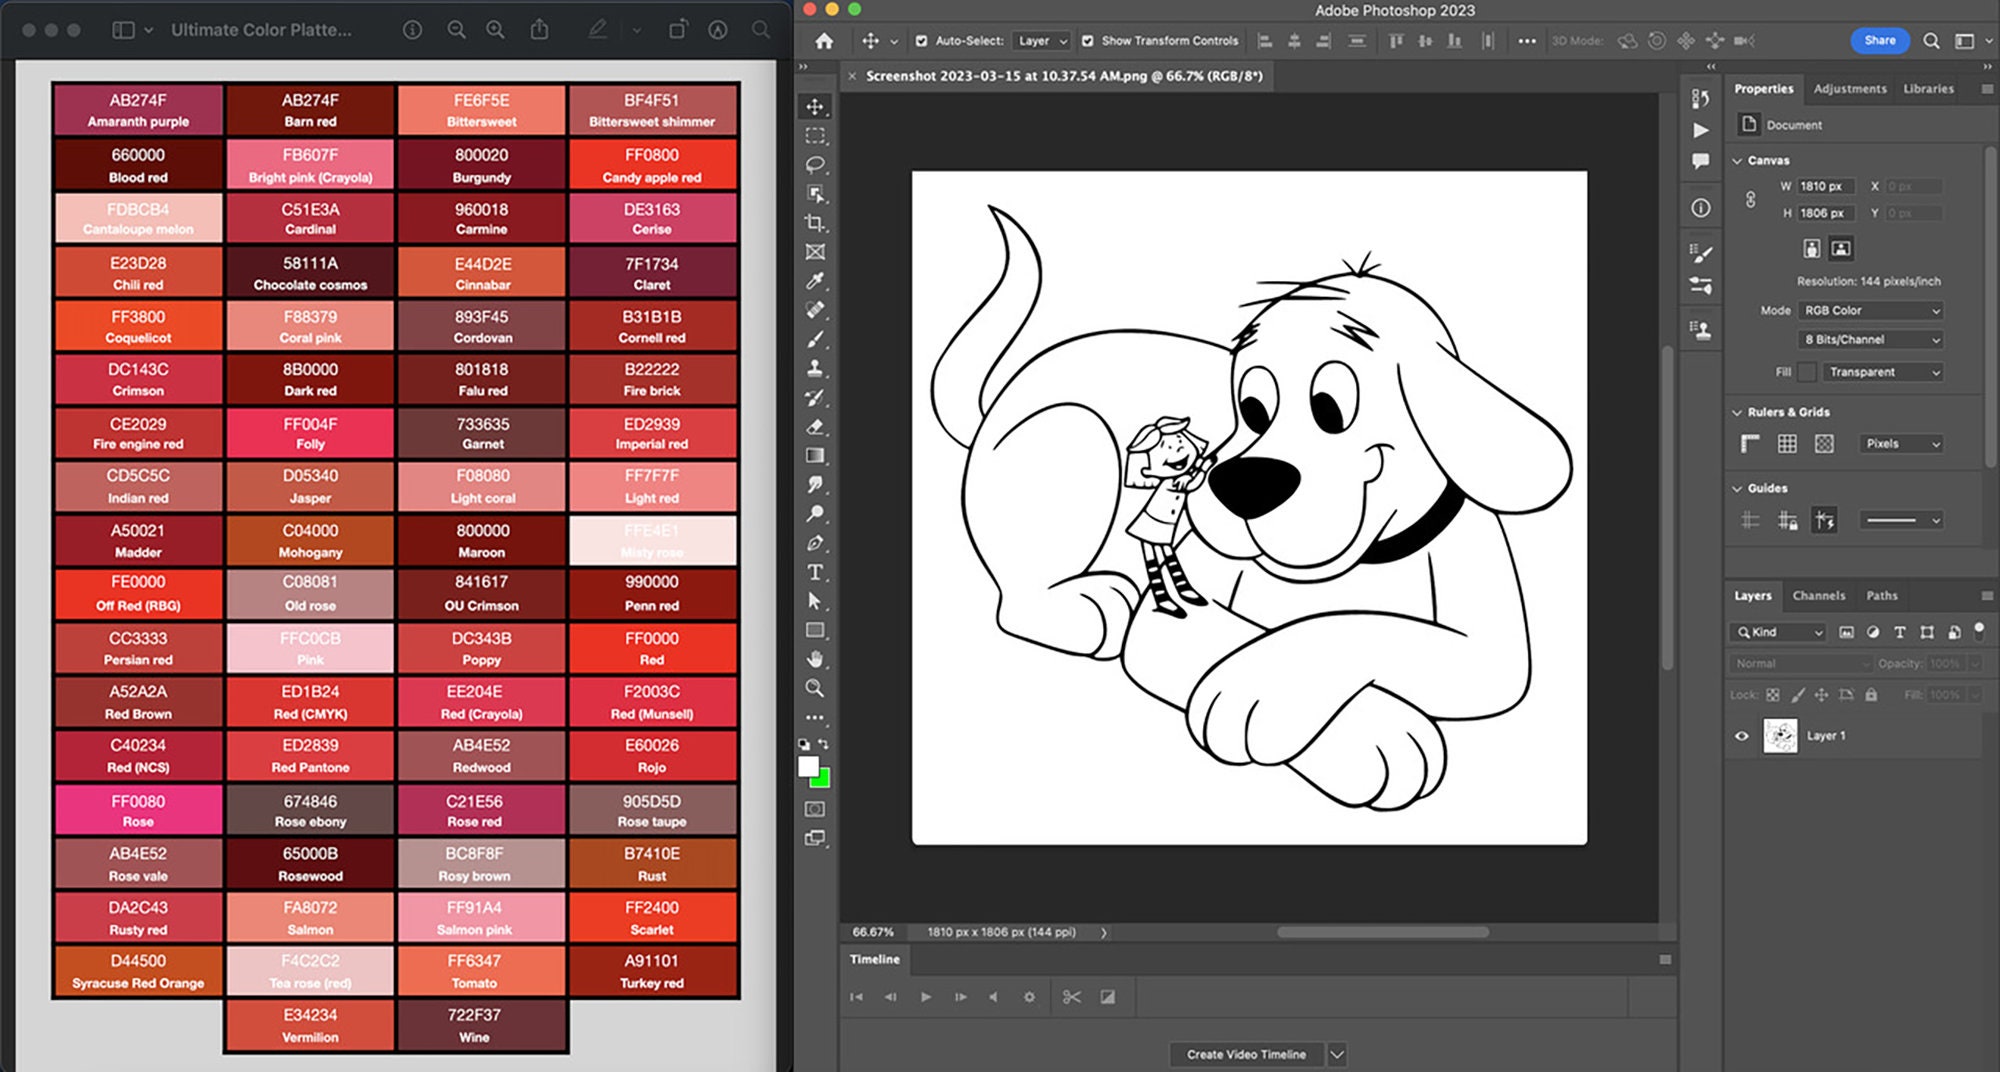Activate the Crop tool
The height and width of the screenshot is (1072, 2000).
(816, 225)
